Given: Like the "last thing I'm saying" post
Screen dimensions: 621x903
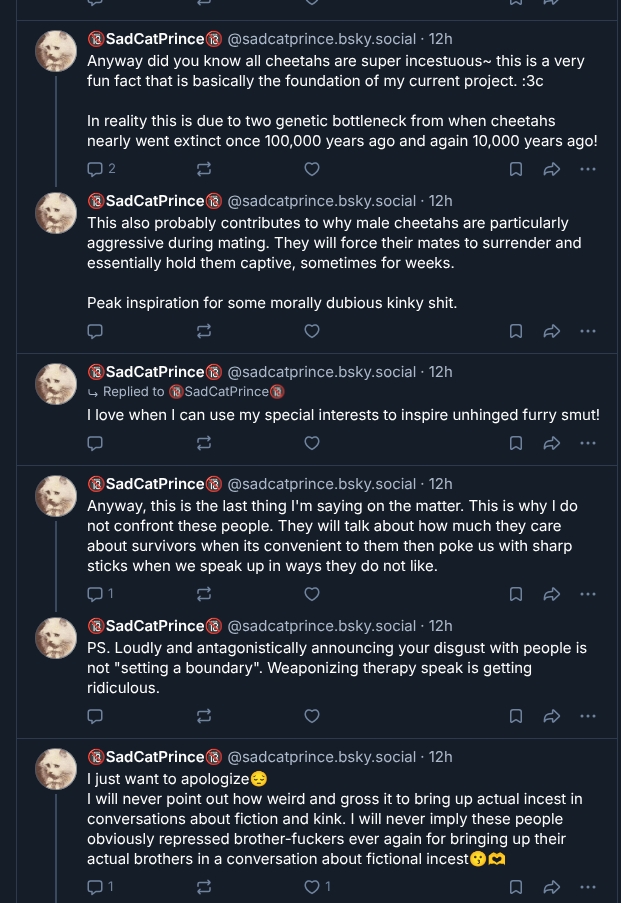Looking at the screenshot, I should [312, 594].
